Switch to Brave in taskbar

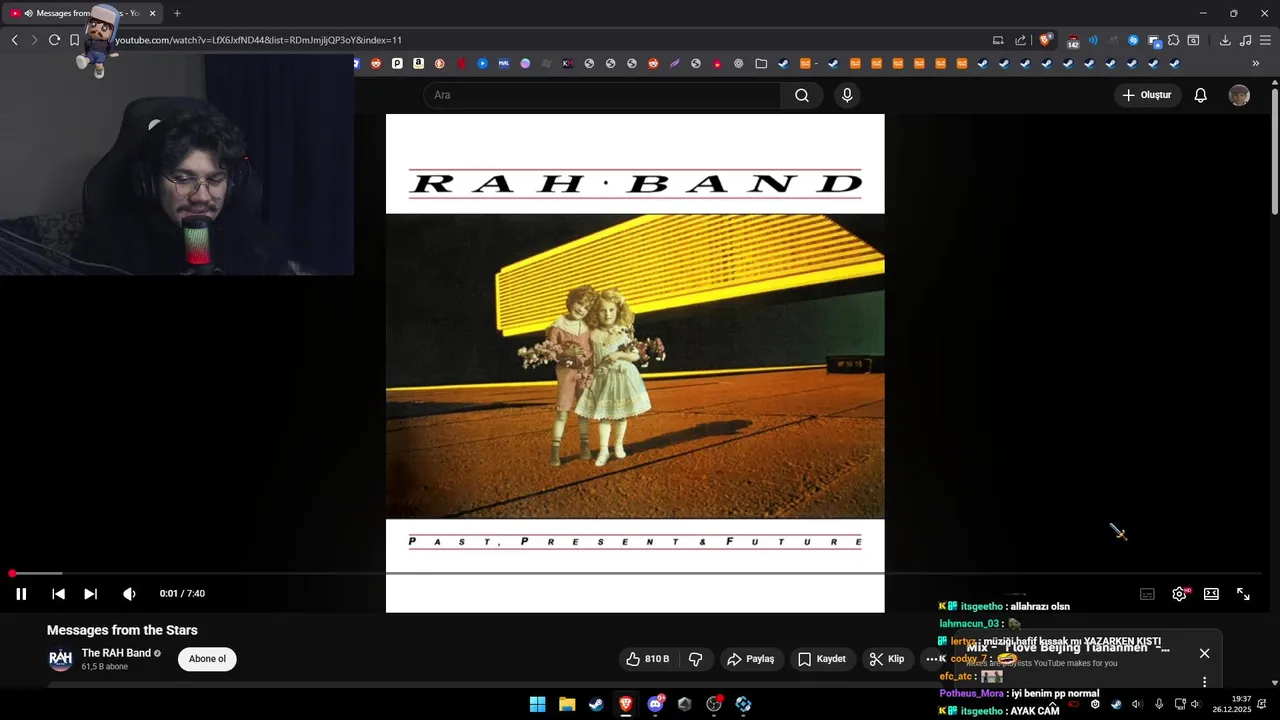coord(626,704)
